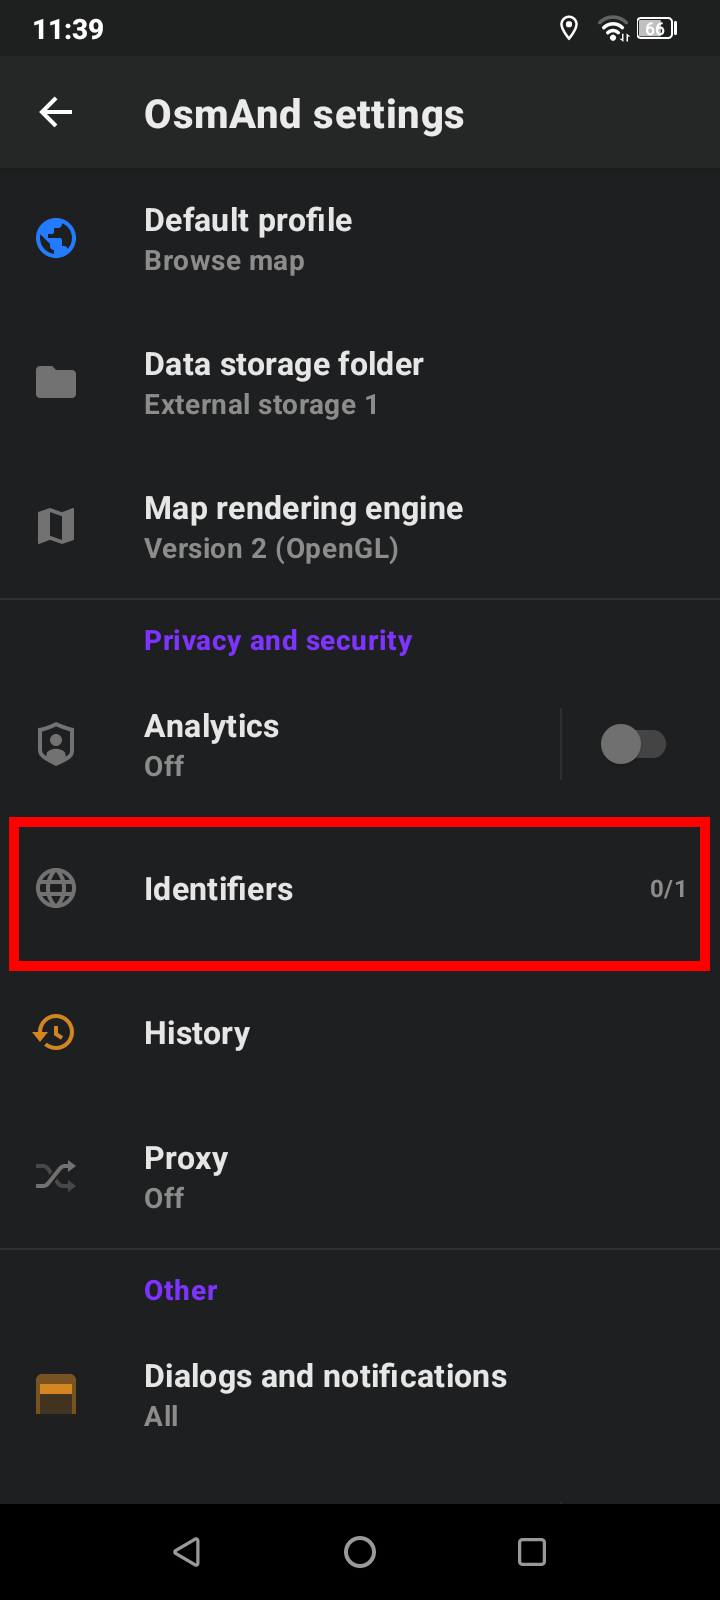Click the History clock icon
The image size is (720, 1600).
coord(54,1032)
